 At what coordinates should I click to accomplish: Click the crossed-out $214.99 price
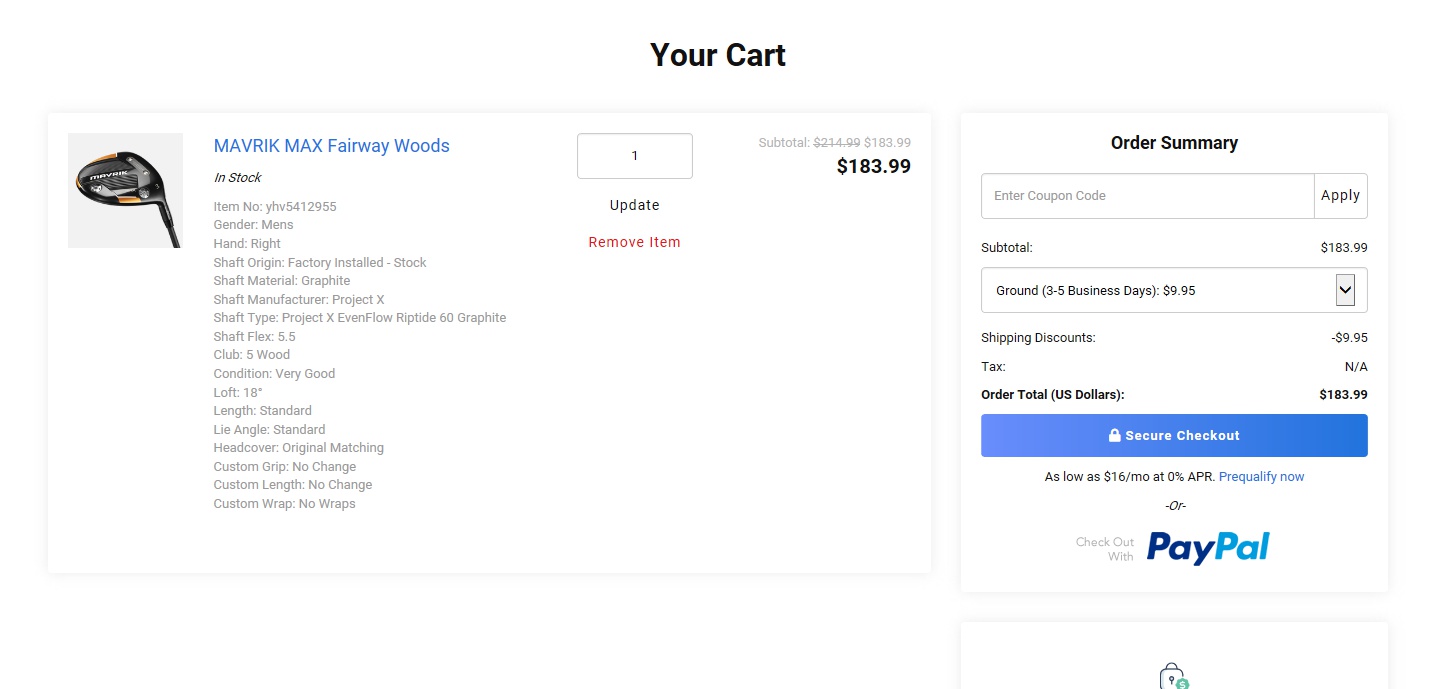click(836, 143)
